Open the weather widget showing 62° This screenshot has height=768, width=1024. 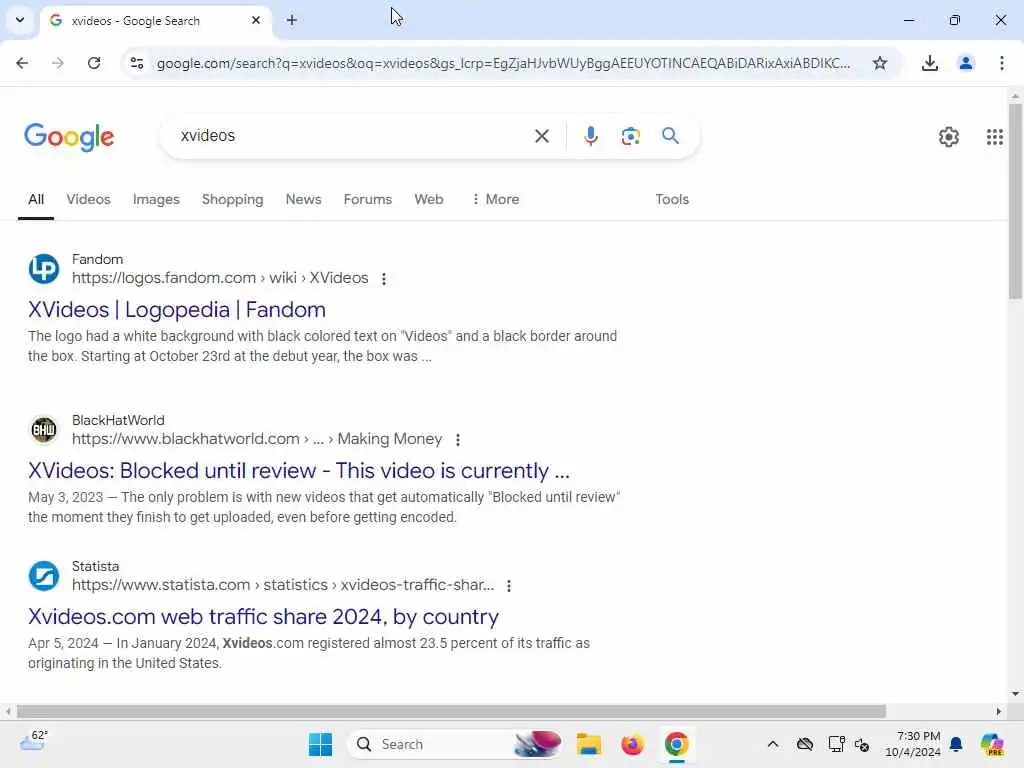coord(33,741)
